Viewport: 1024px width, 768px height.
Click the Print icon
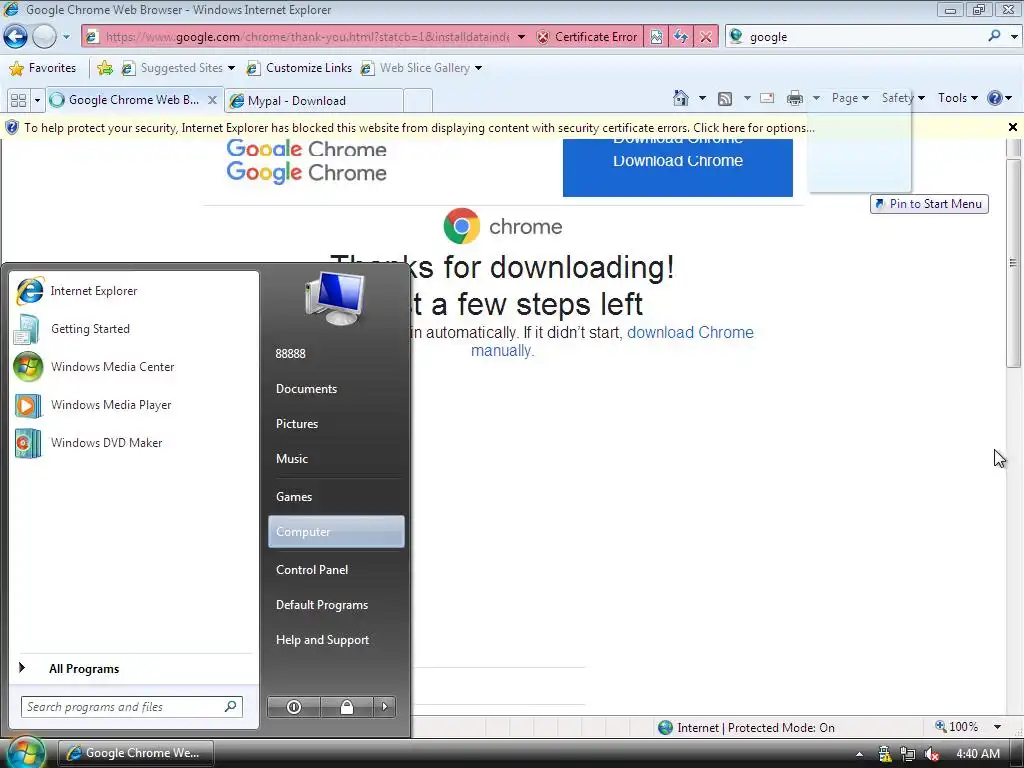pyautogui.click(x=795, y=98)
